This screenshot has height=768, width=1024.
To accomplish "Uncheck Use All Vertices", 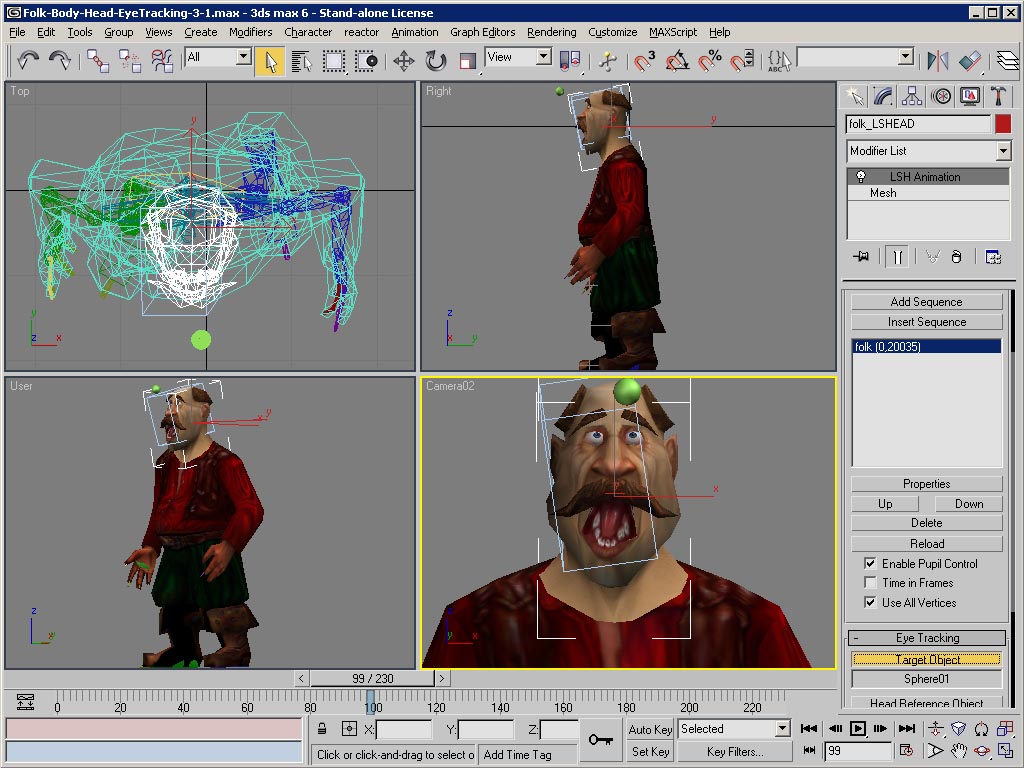I will tap(869, 602).
